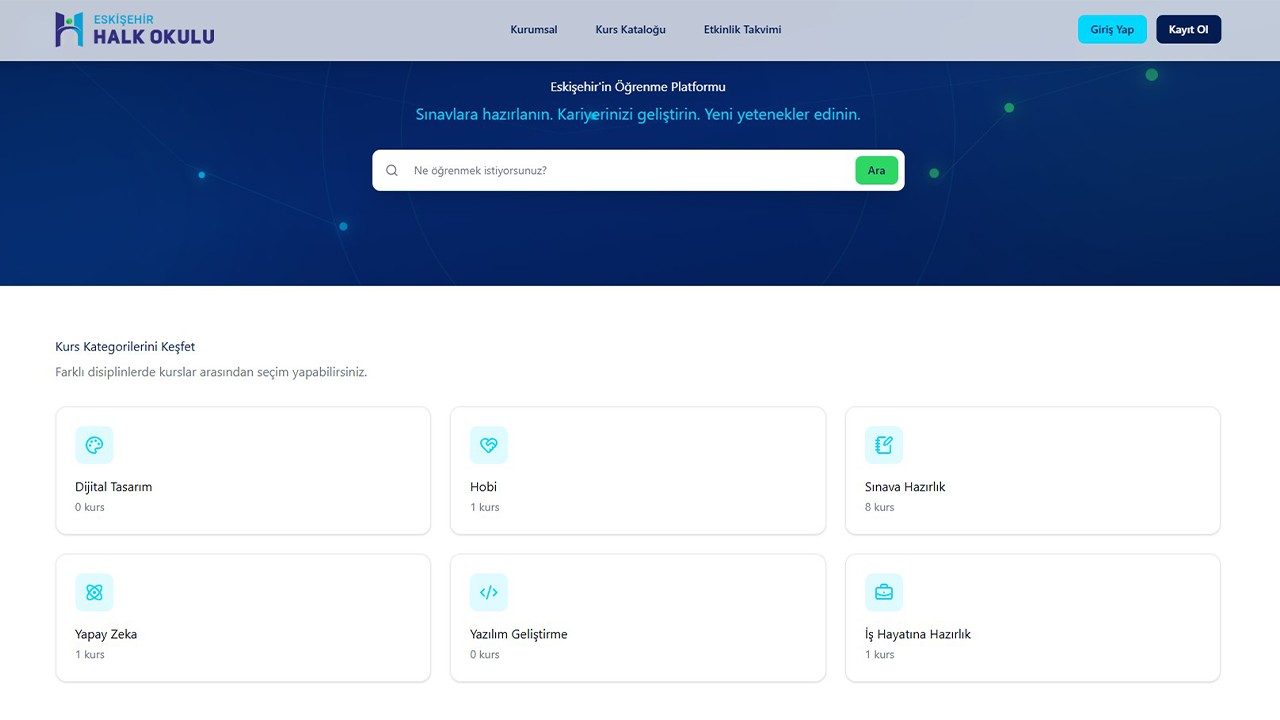1280x720 pixels.
Task: Open the Yapay Zeka category title
Action: tap(106, 634)
